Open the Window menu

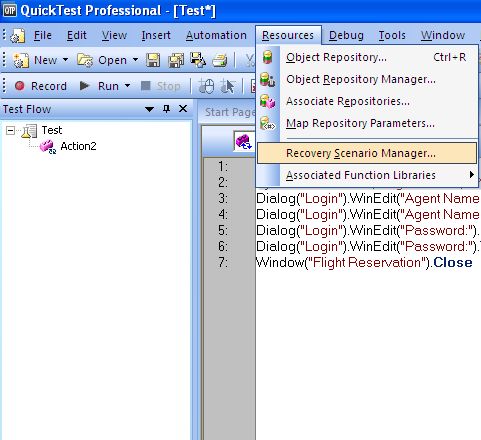point(443,35)
